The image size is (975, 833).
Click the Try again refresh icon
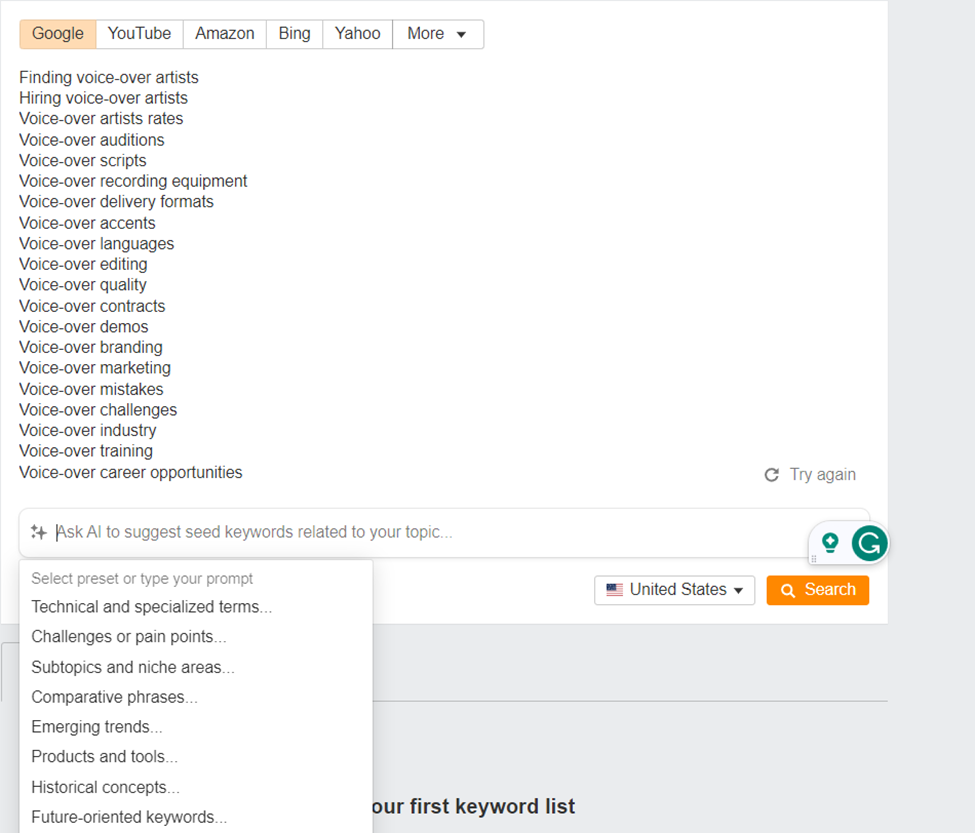click(x=772, y=475)
